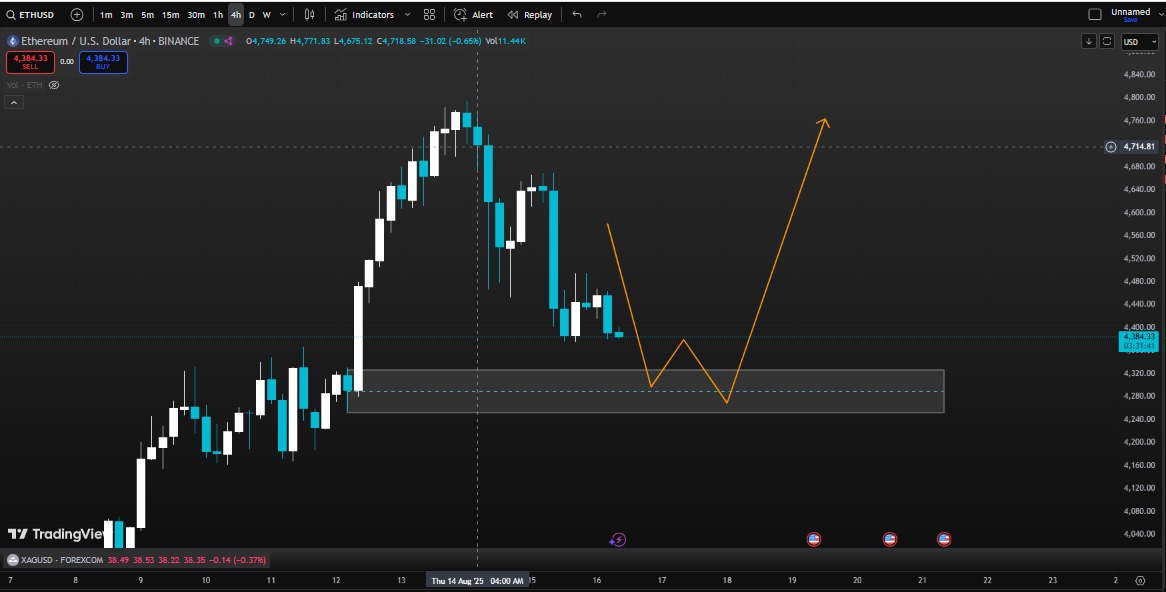Viewport: 1166px width, 592px height.
Task: Click the C4,718.58 close value in legend
Action: (396, 41)
